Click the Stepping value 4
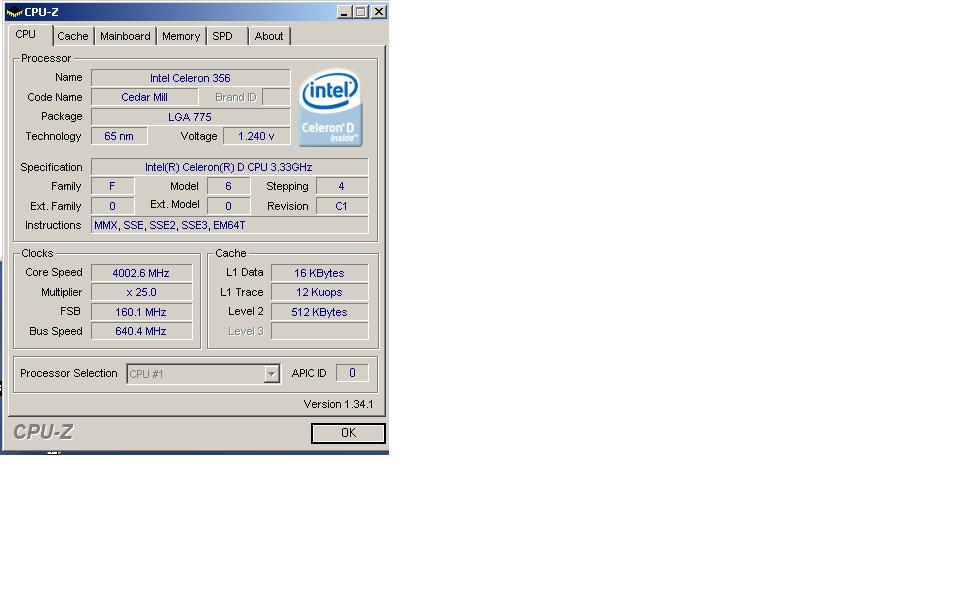Image resolution: width=960 pixels, height=600 pixels. point(342,186)
